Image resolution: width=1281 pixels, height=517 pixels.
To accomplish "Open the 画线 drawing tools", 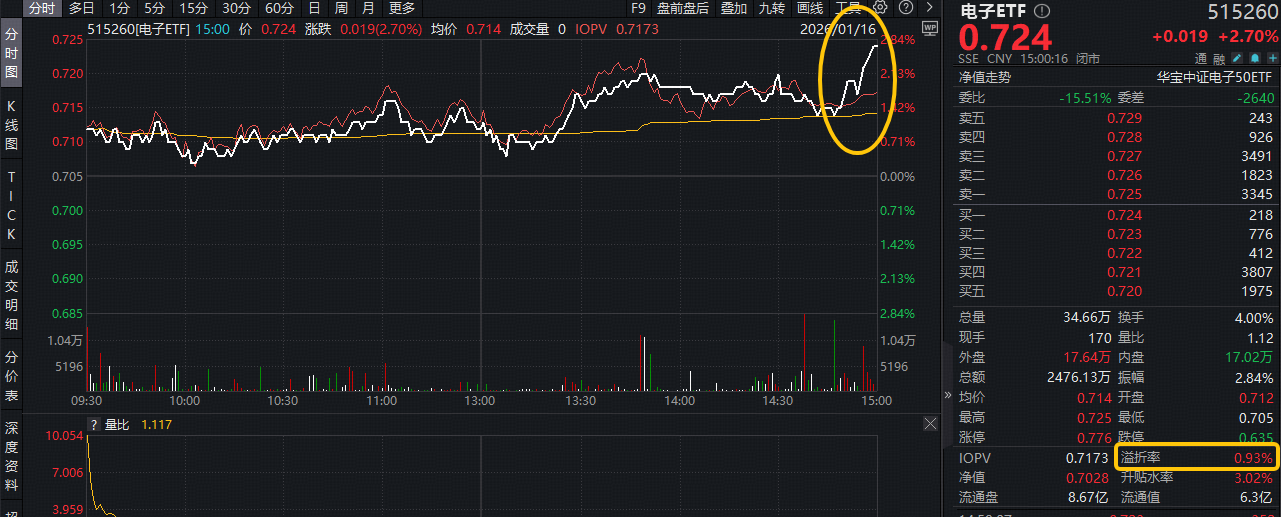I will pyautogui.click(x=809, y=8).
